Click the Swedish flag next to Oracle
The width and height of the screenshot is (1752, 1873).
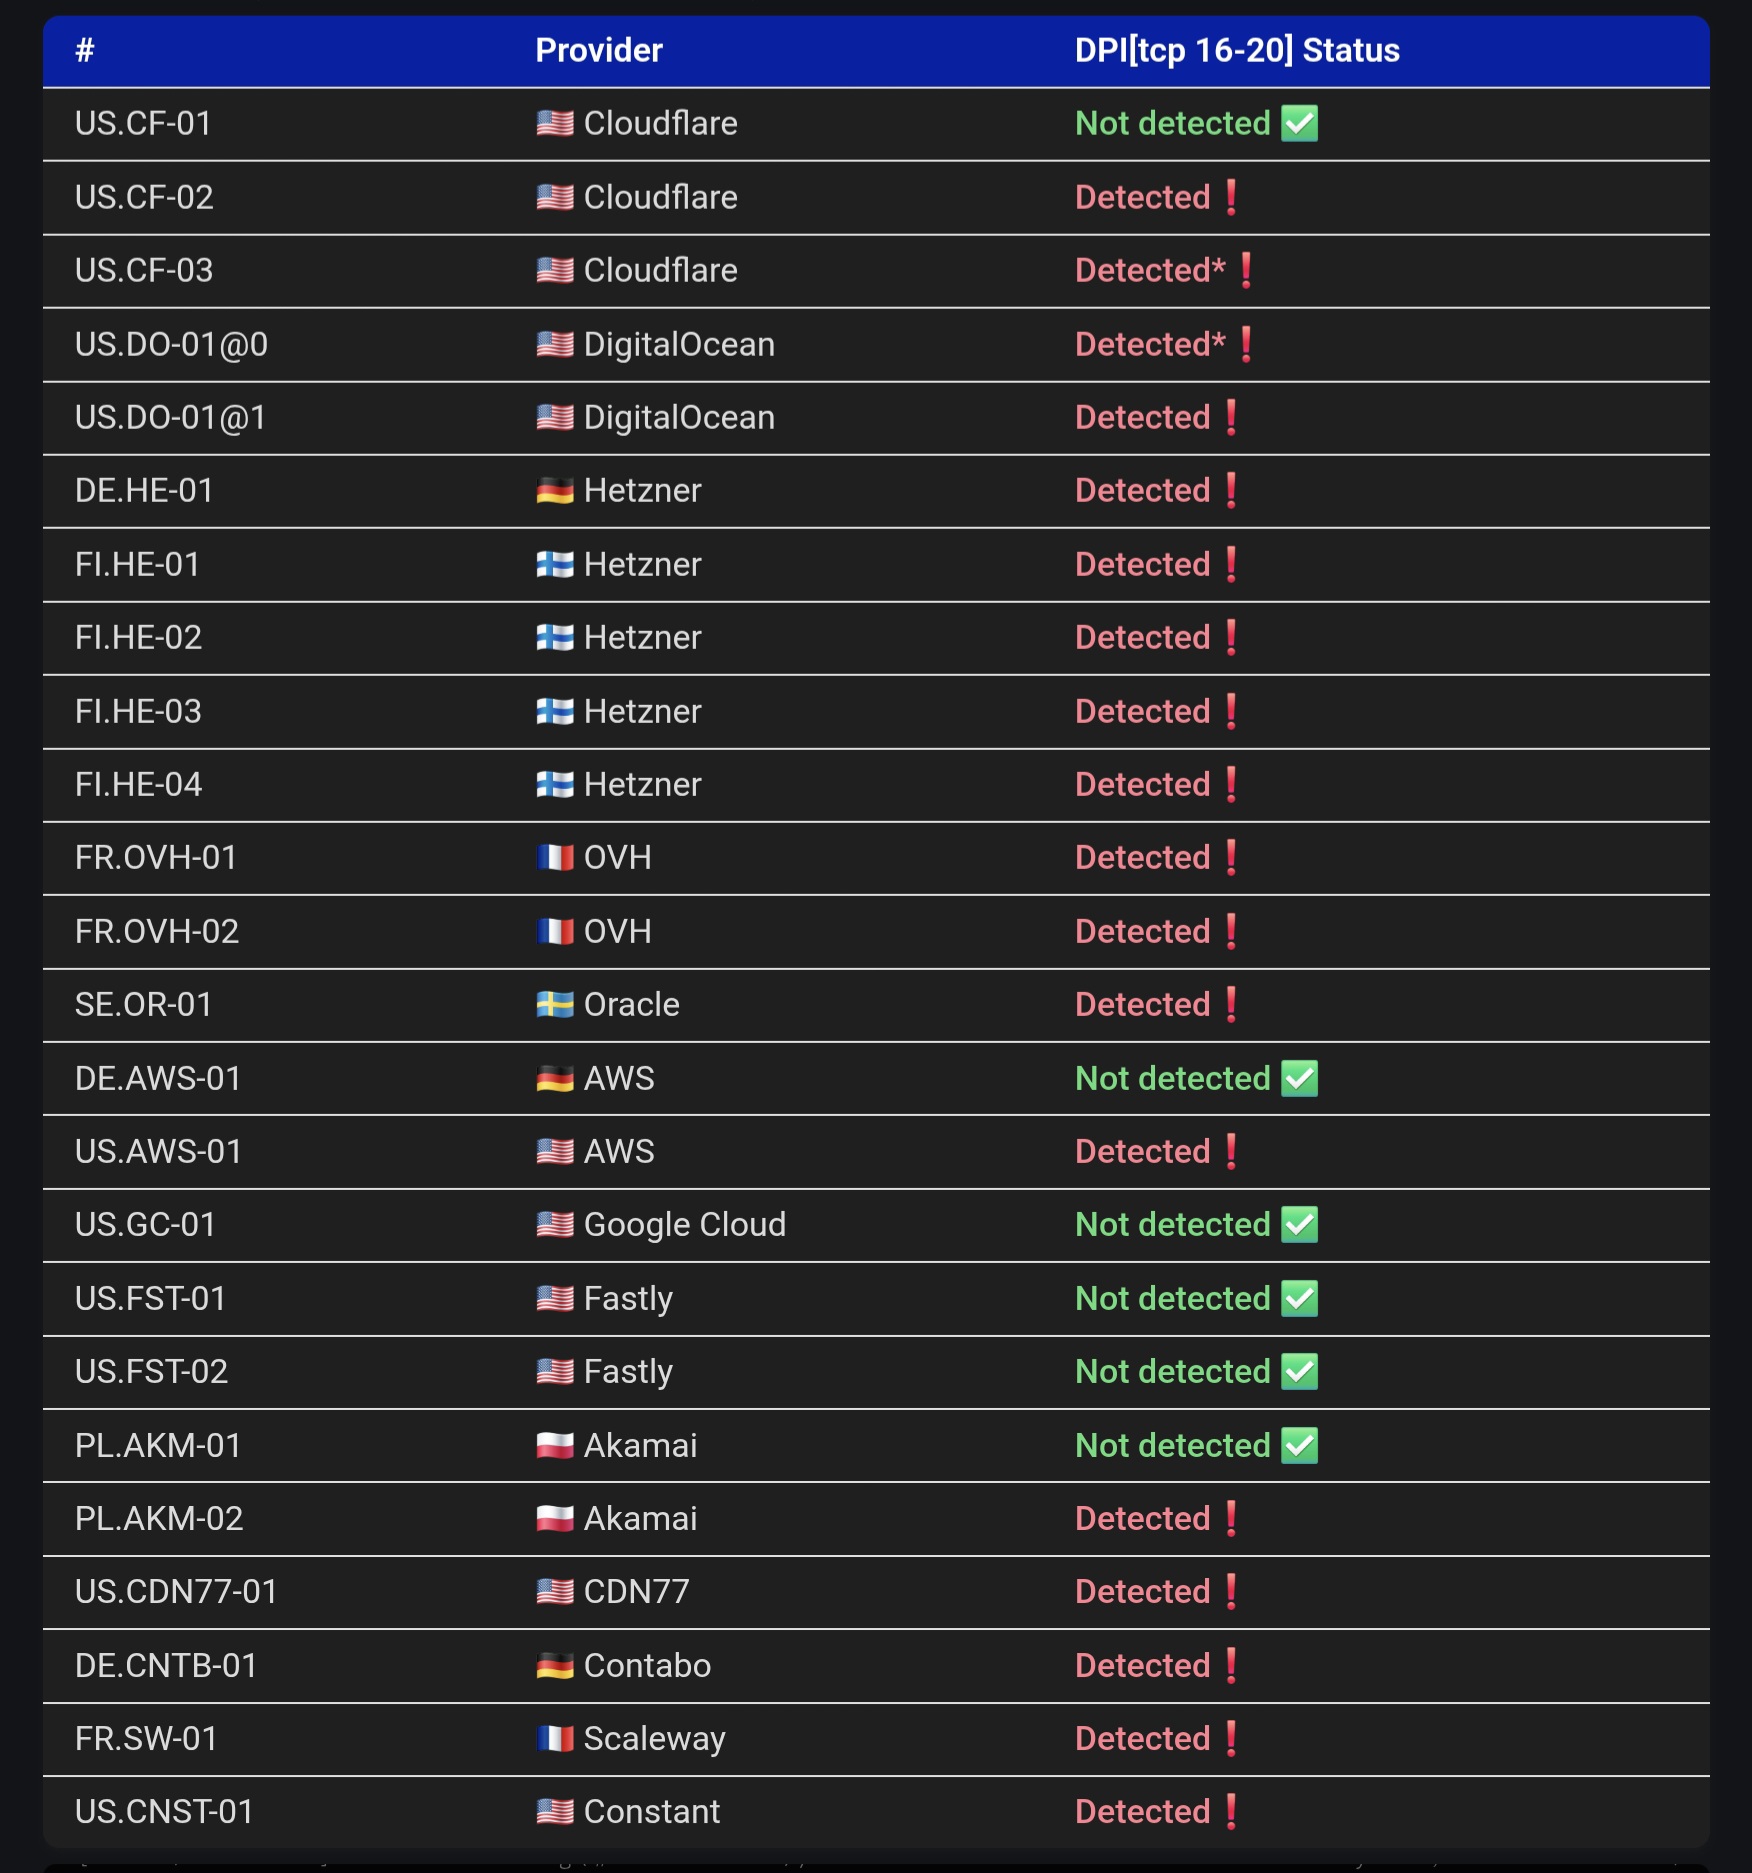[554, 1004]
